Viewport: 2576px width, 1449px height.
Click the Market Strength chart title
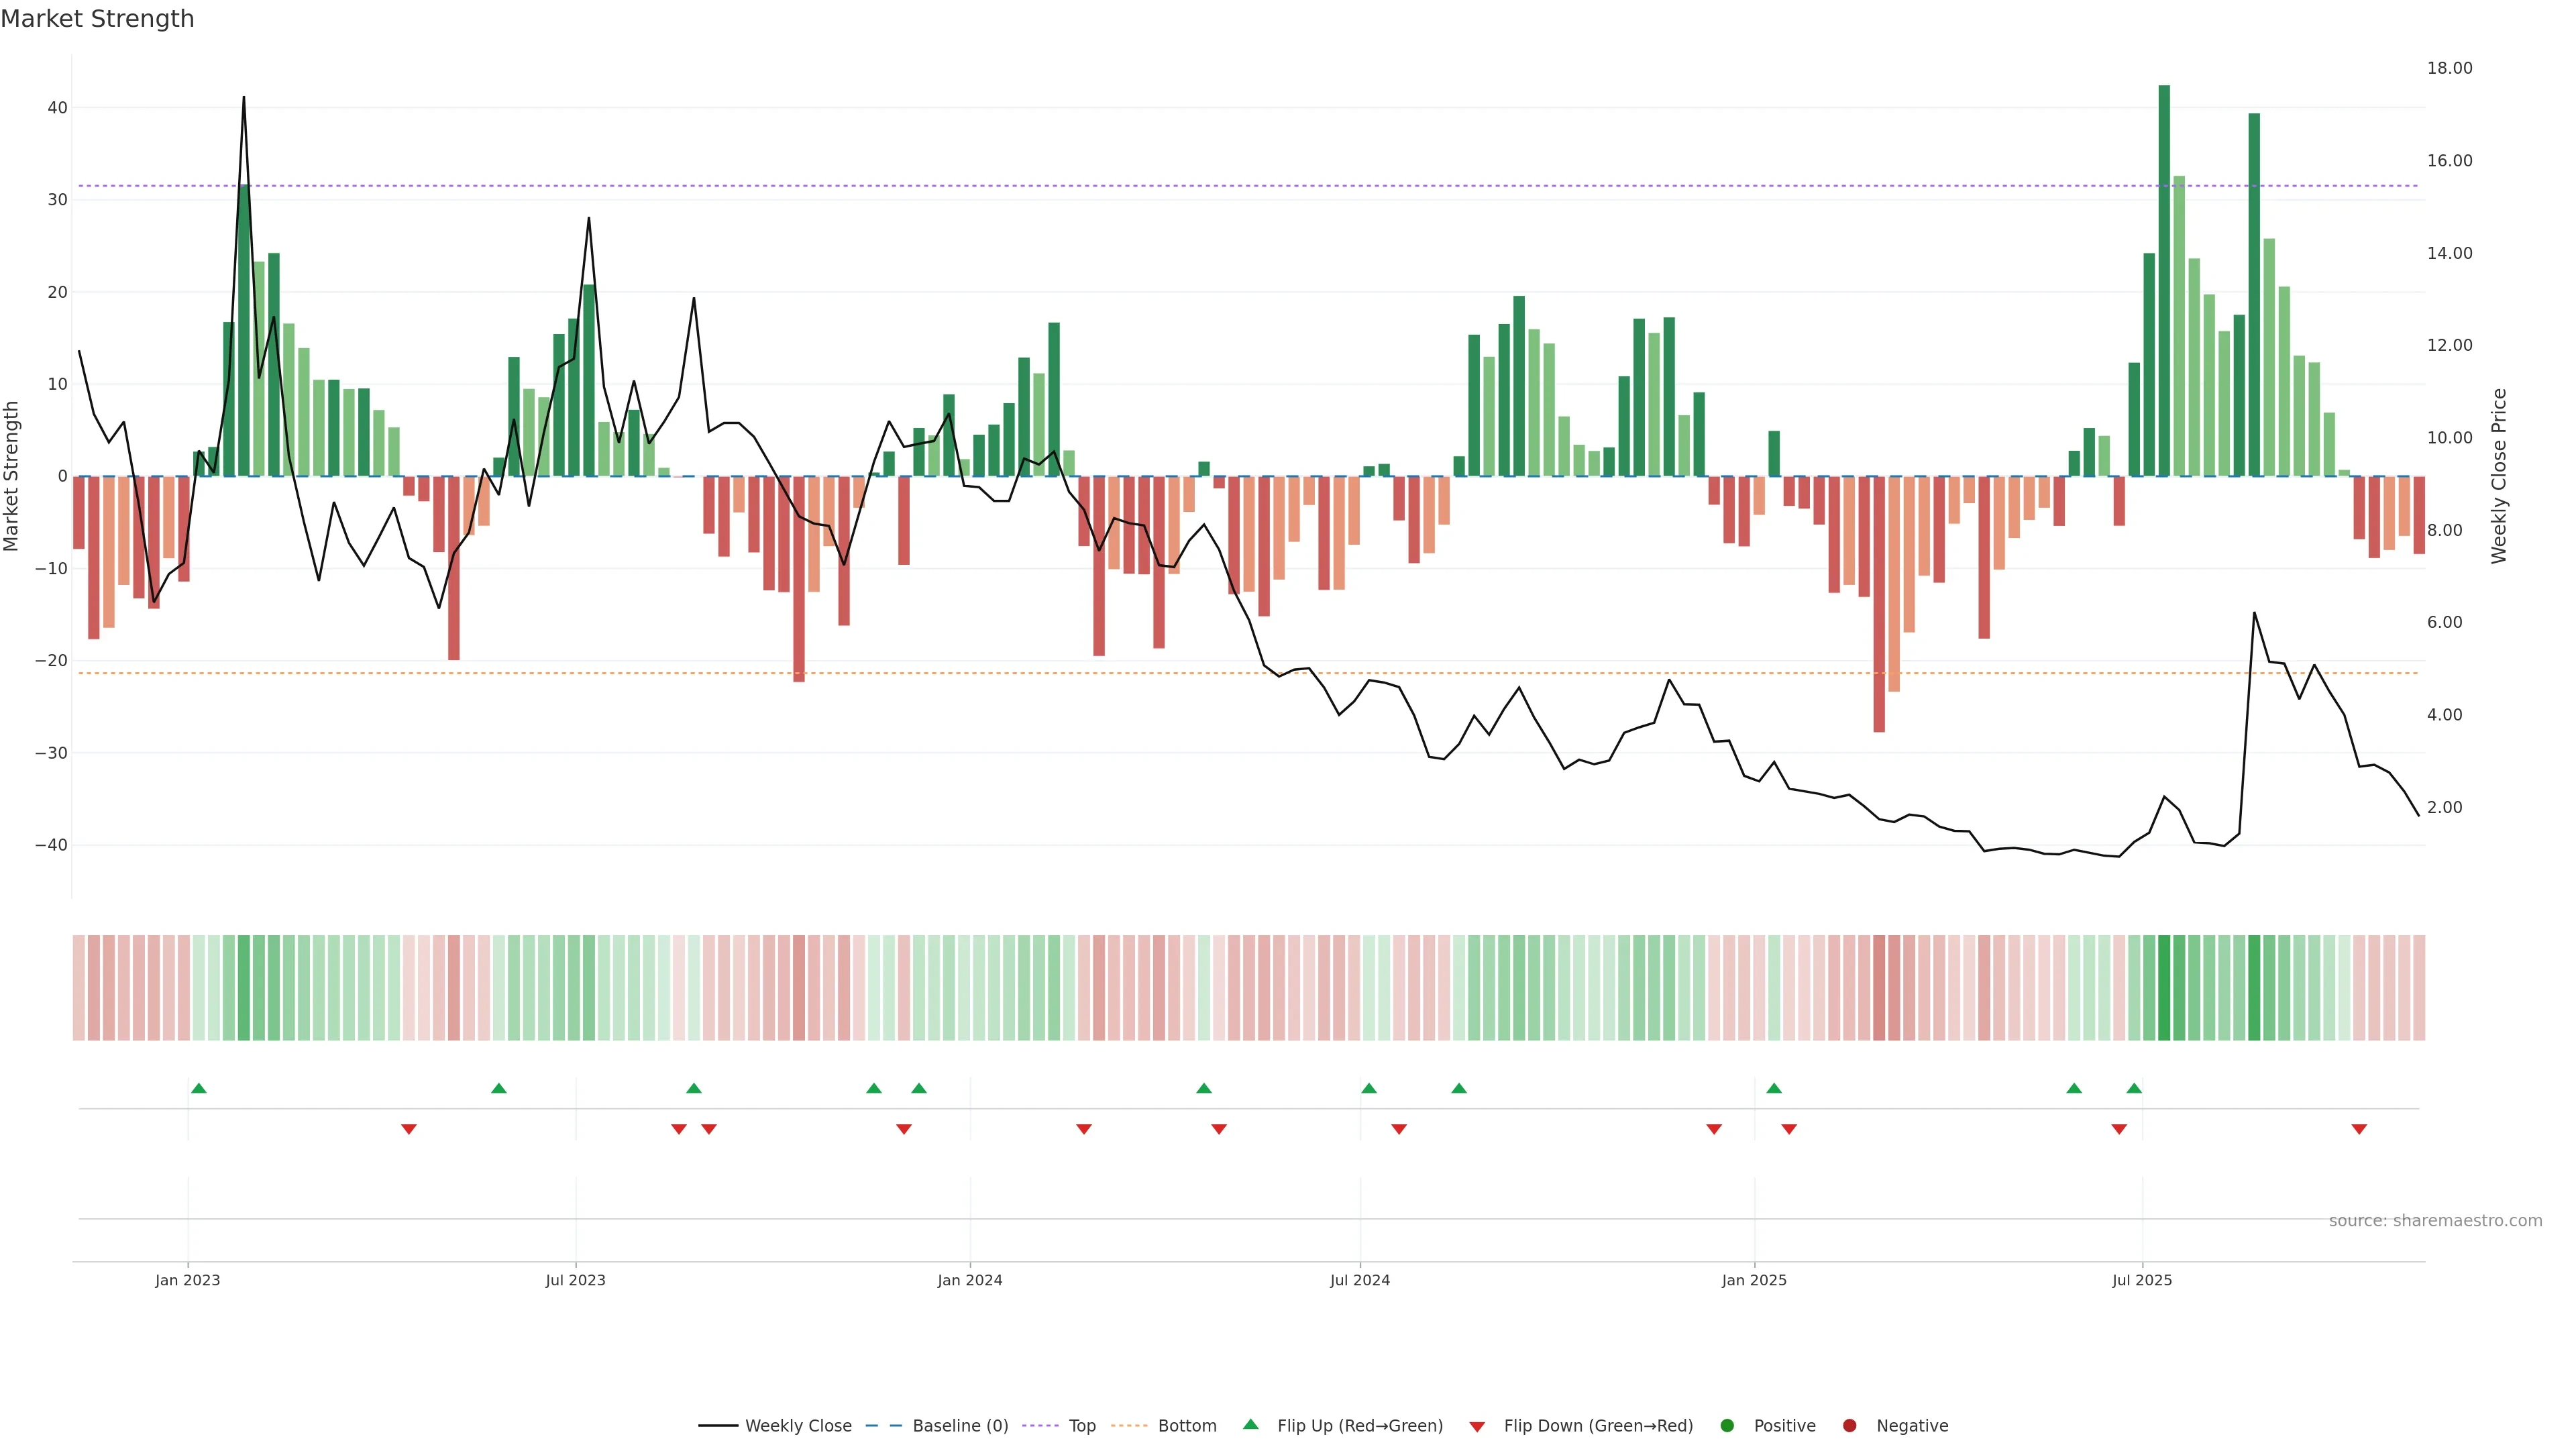tap(97, 19)
